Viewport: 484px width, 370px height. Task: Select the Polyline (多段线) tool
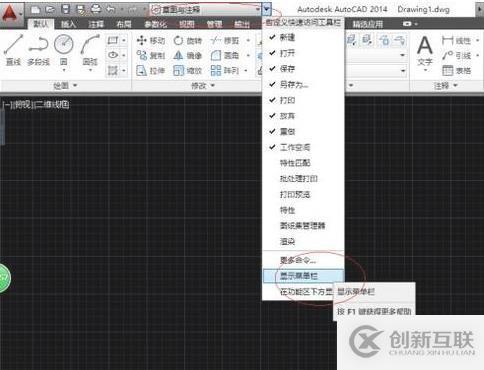[38, 50]
